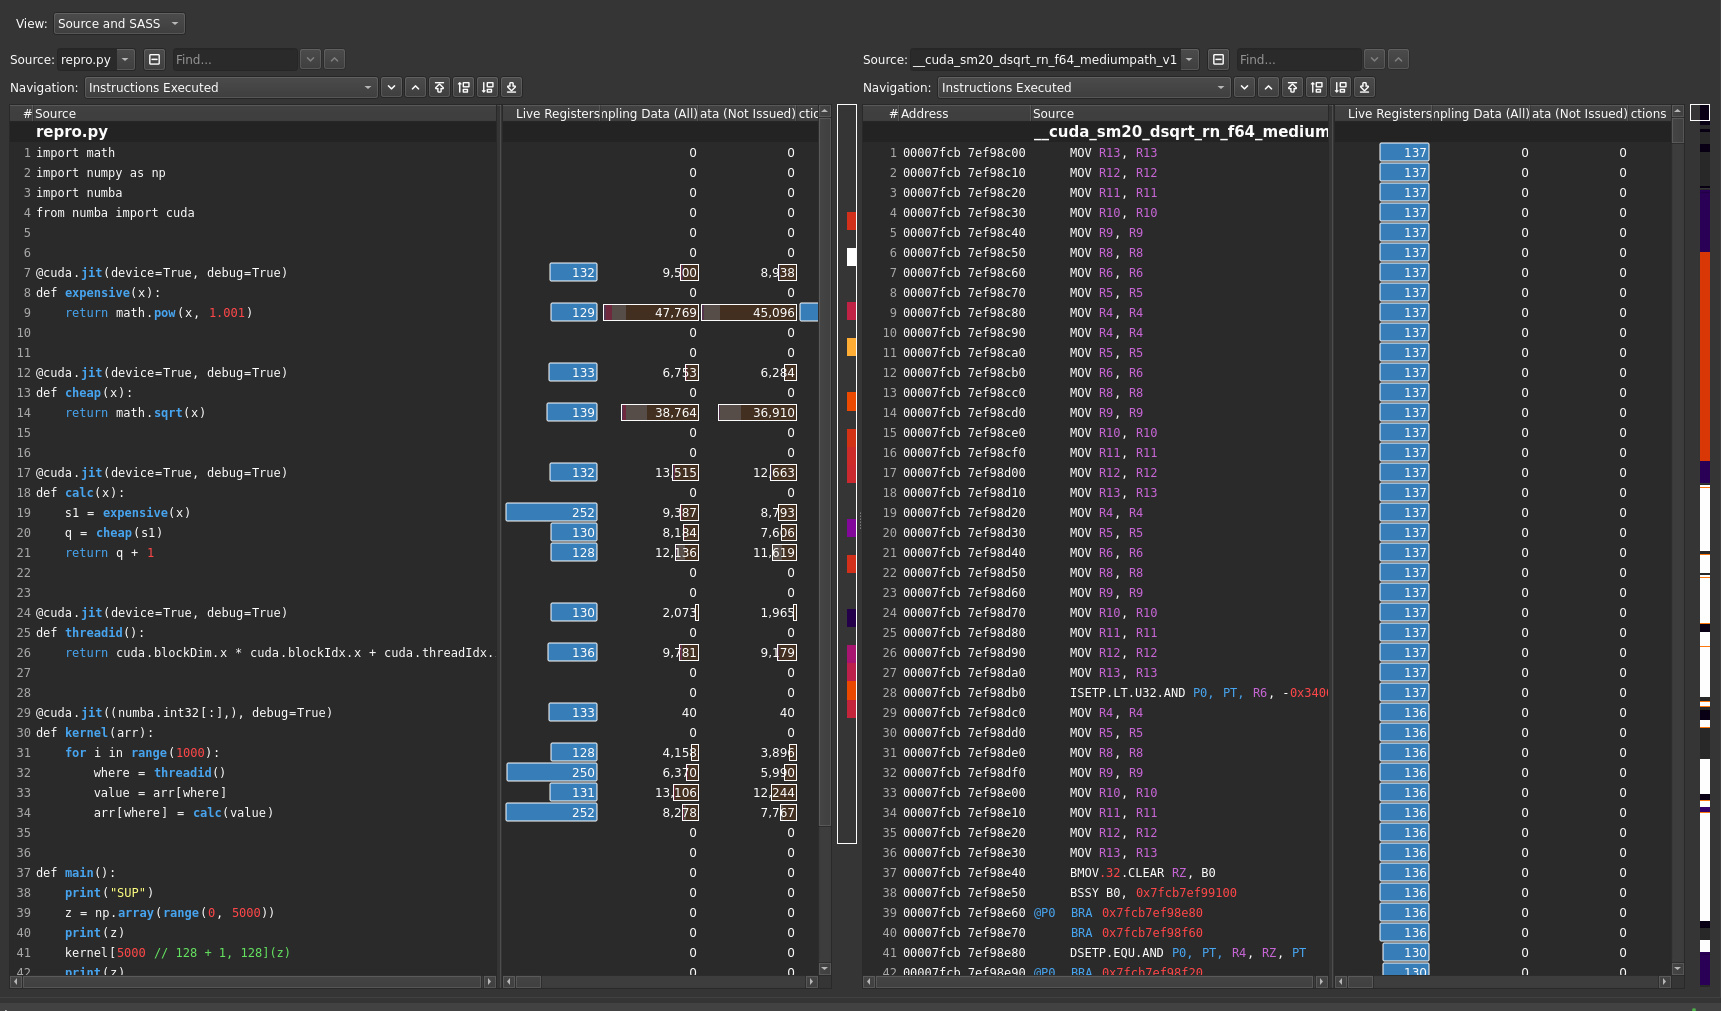This screenshot has height=1011, width=1721.
Task: Click jump-to-maximum icon in SASS navigation toolbar
Action: 1364,87
